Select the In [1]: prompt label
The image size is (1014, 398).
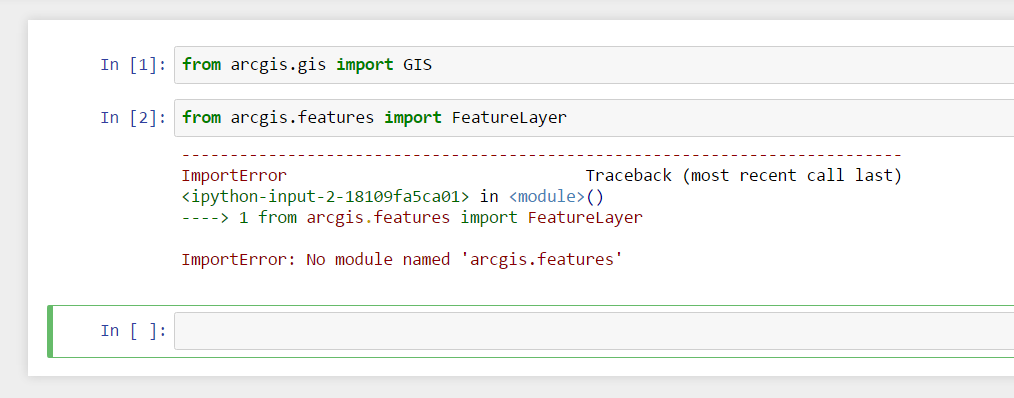[x=133, y=65]
